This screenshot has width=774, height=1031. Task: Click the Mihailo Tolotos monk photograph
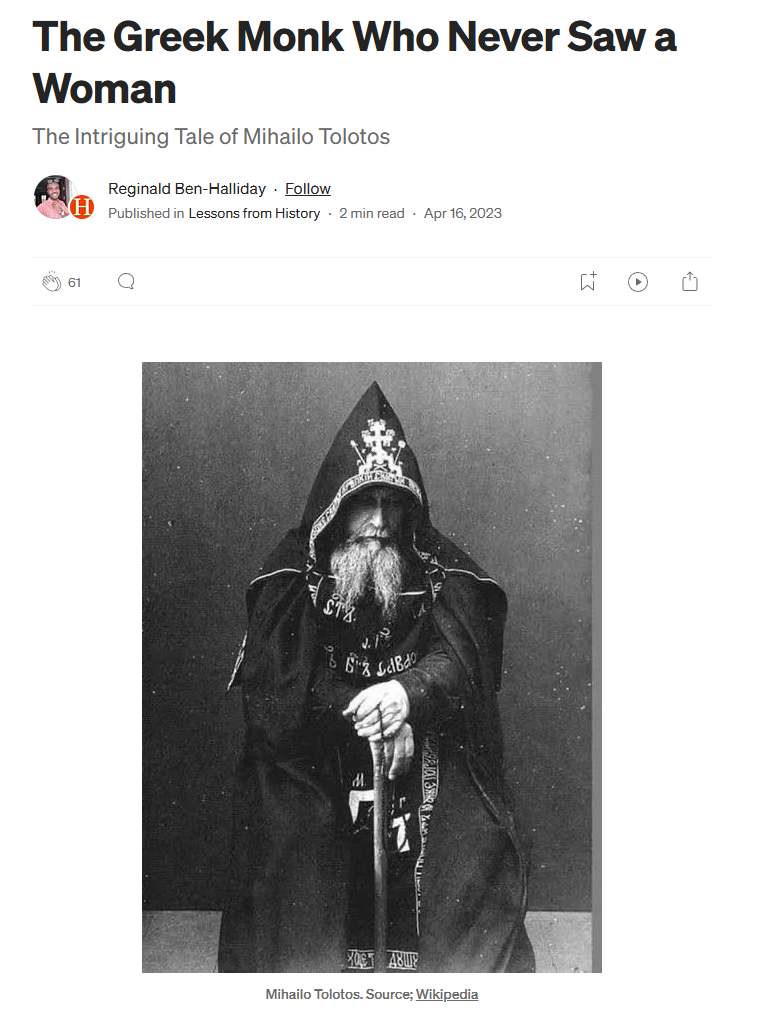(x=372, y=667)
